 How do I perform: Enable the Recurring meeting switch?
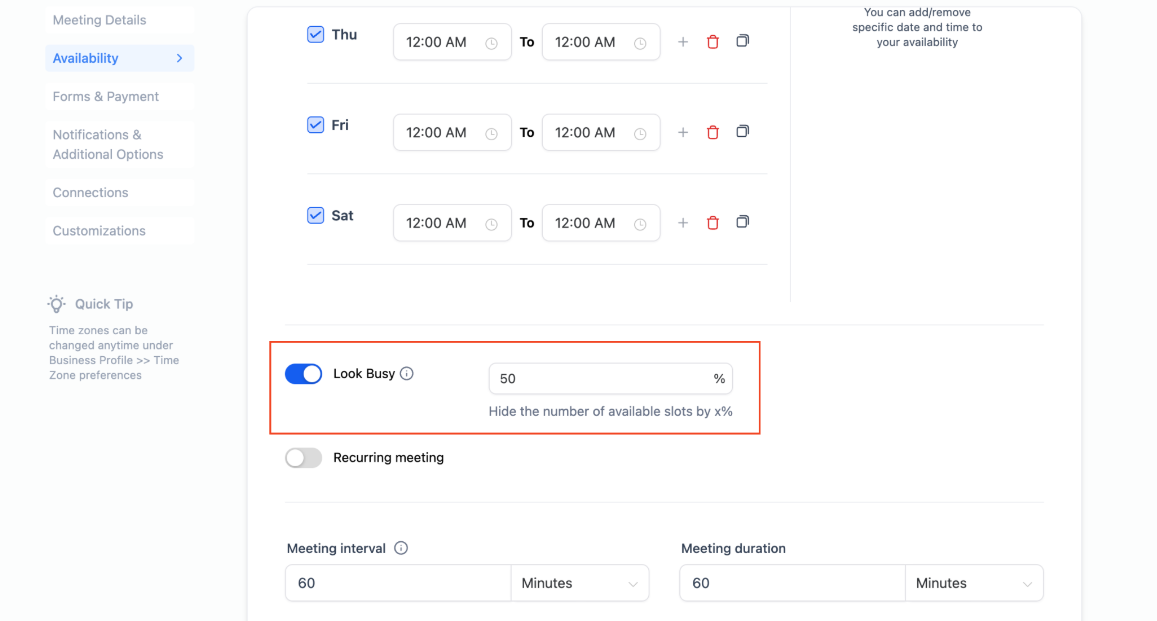coord(303,458)
